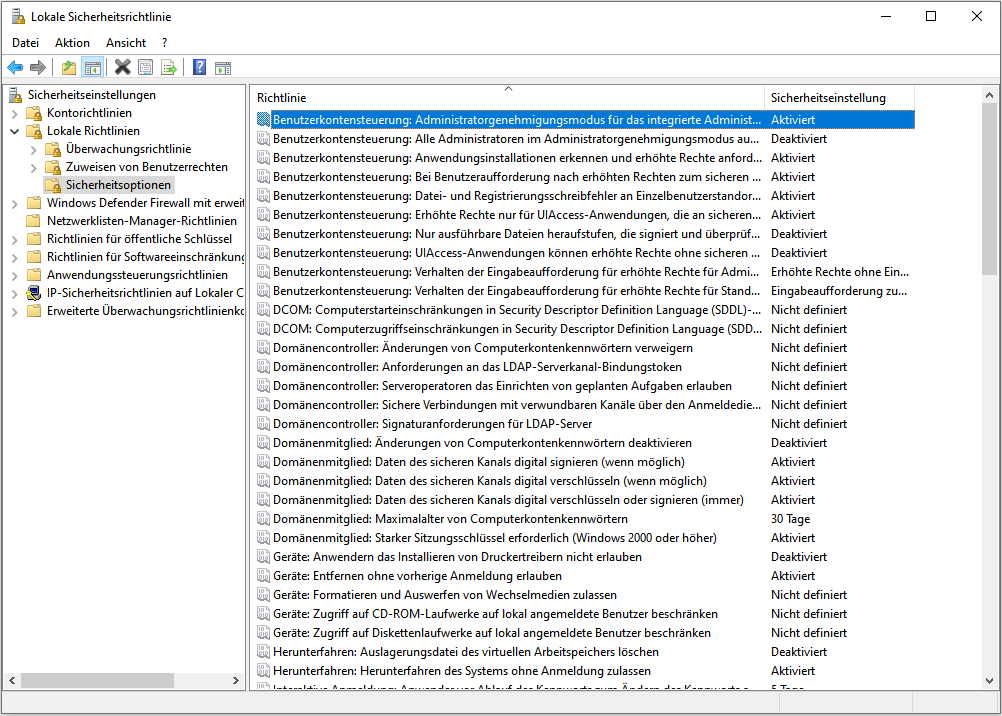Image resolution: width=1002 pixels, height=716 pixels.
Task: Open the Aktion menu
Action: click(72, 43)
